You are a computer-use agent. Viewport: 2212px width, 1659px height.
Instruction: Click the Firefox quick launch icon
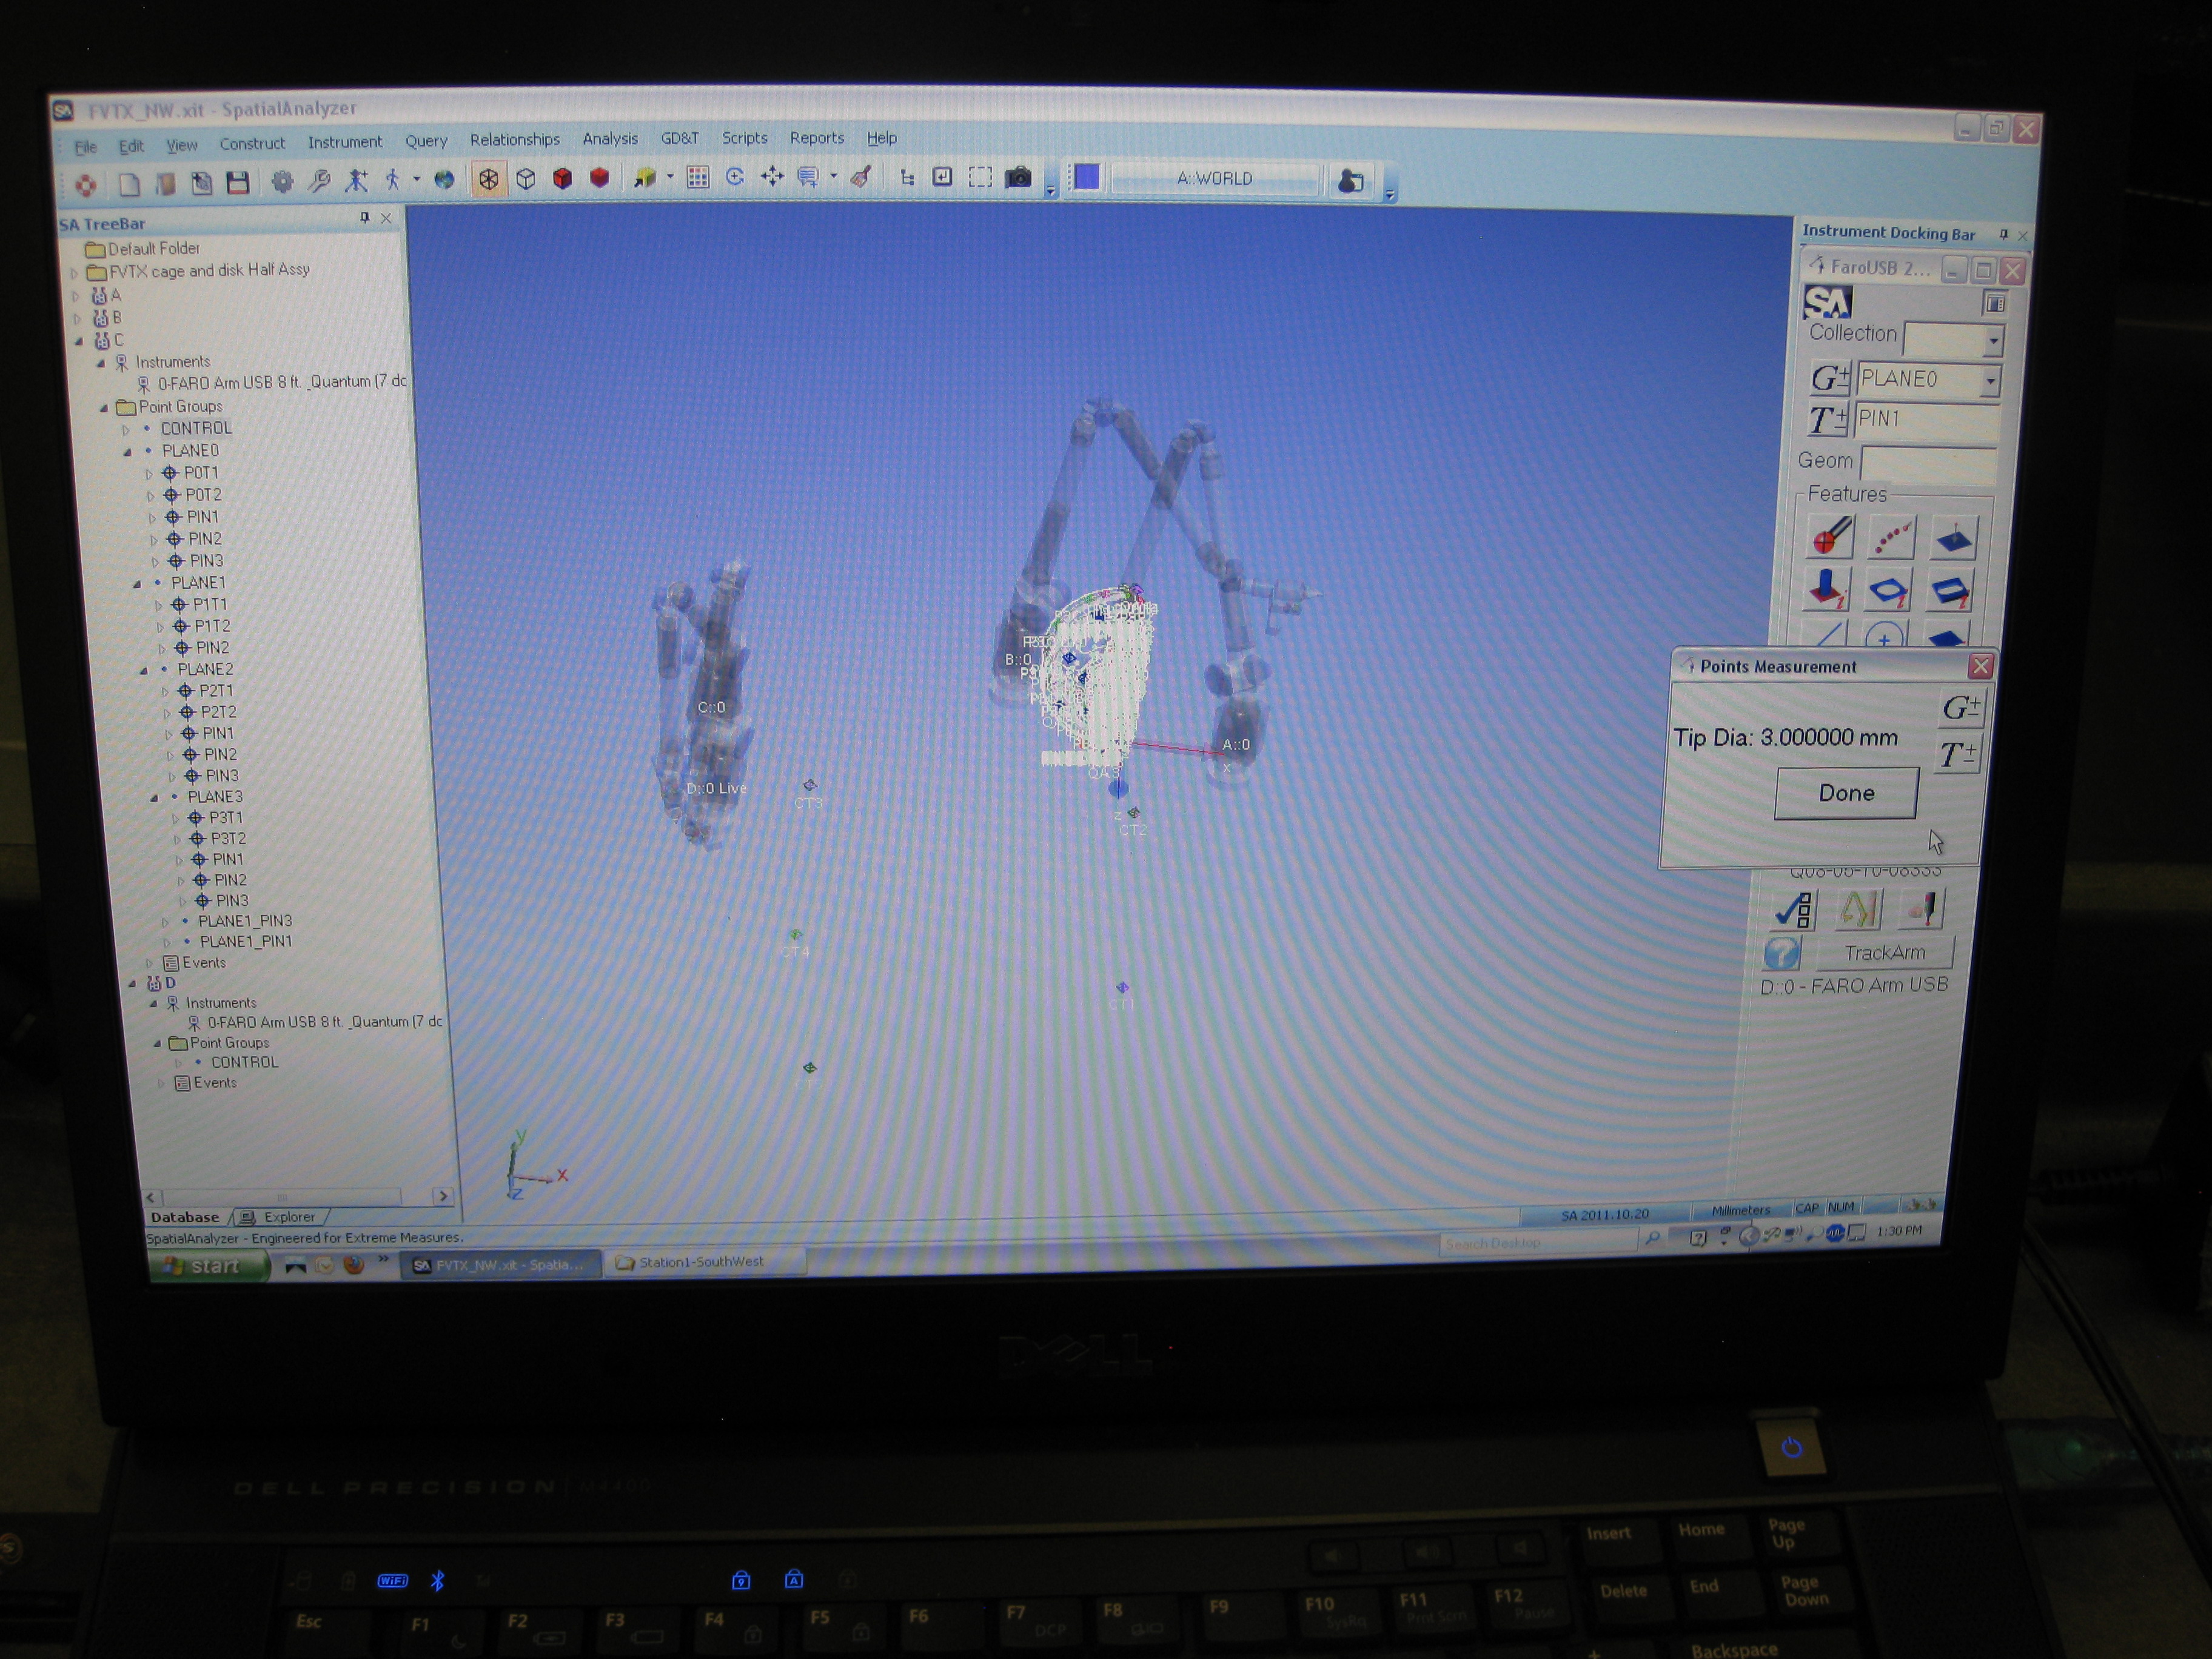point(353,1265)
